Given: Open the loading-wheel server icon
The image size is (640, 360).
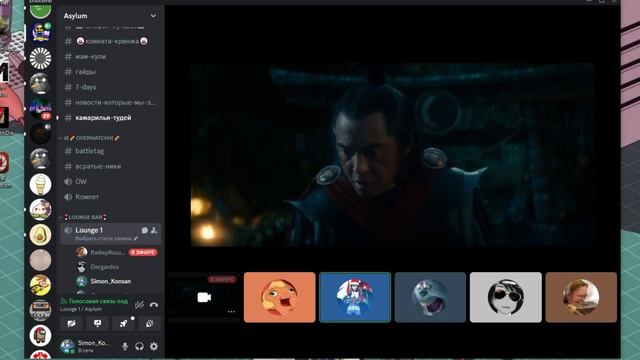Looking at the screenshot, I should [40, 58].
